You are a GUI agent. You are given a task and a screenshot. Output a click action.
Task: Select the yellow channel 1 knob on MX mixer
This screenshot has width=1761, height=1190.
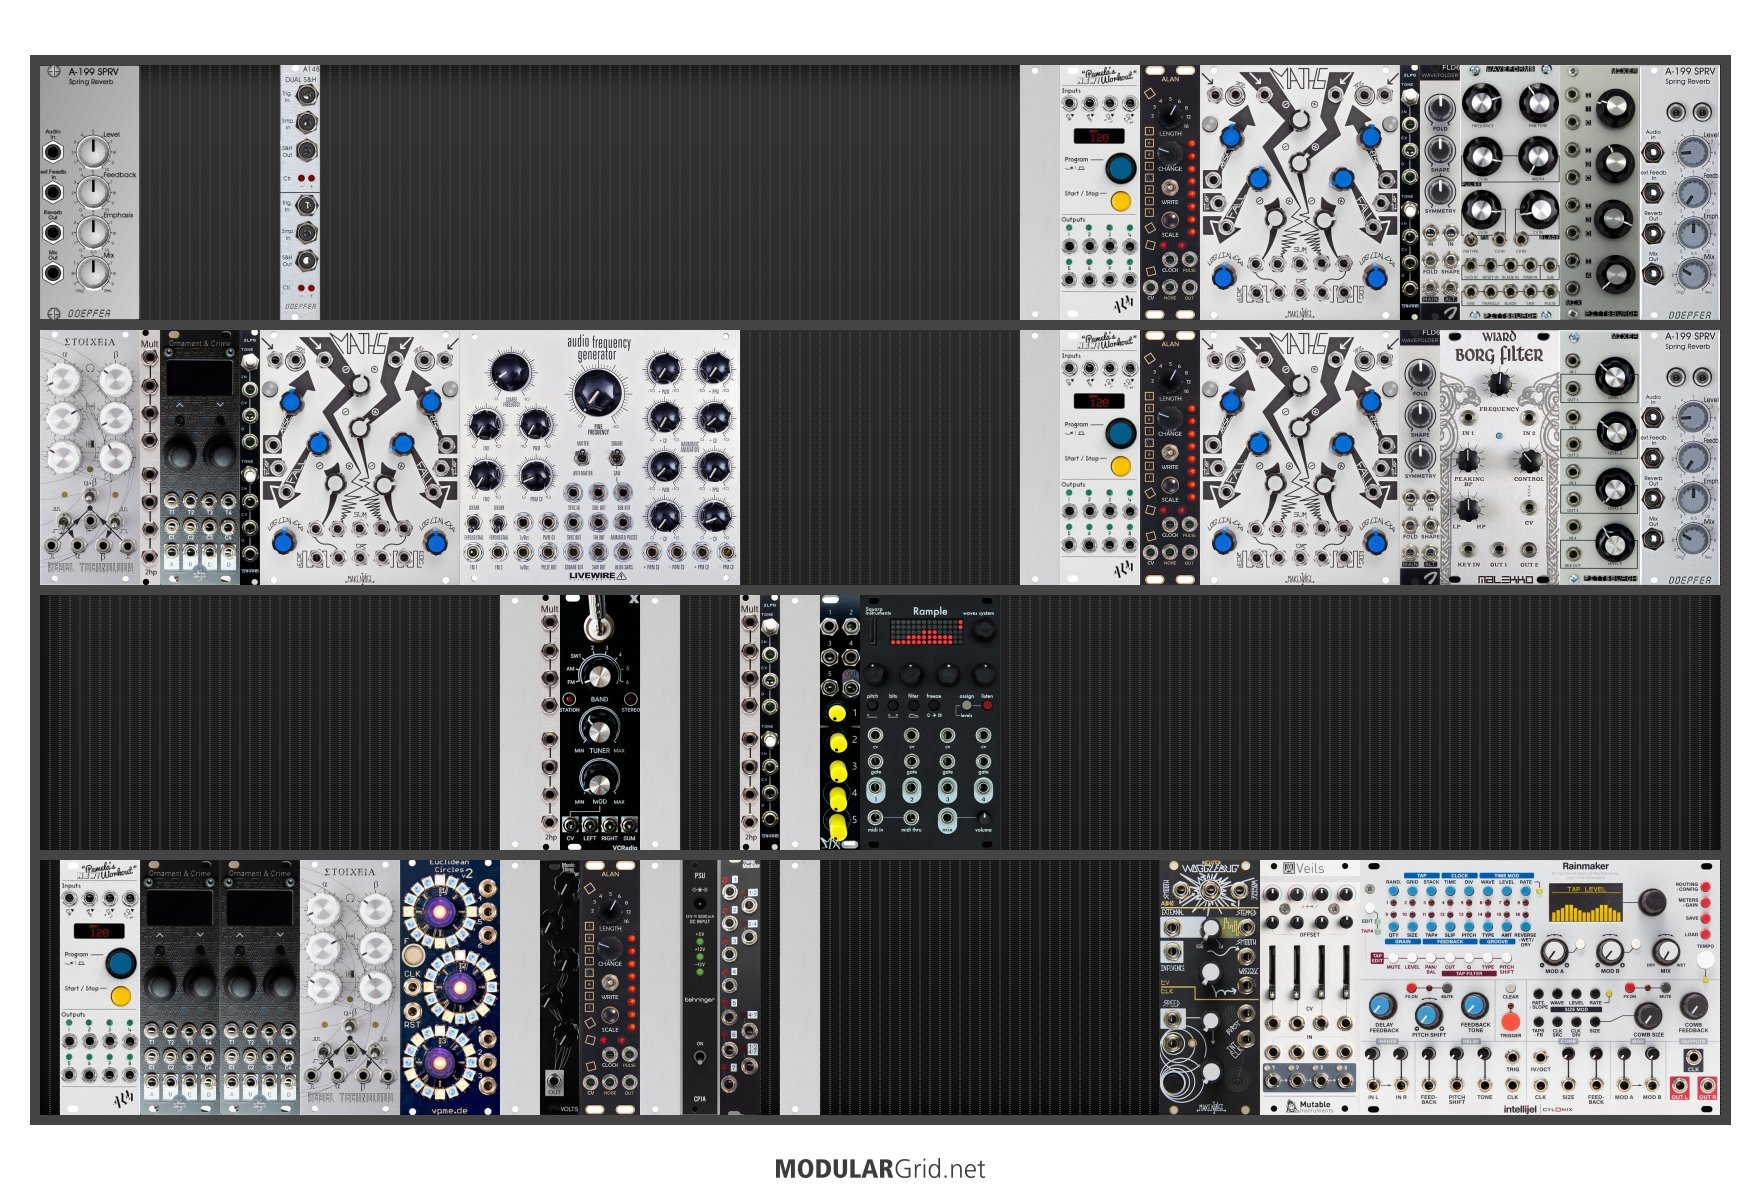tap(837, 713)
